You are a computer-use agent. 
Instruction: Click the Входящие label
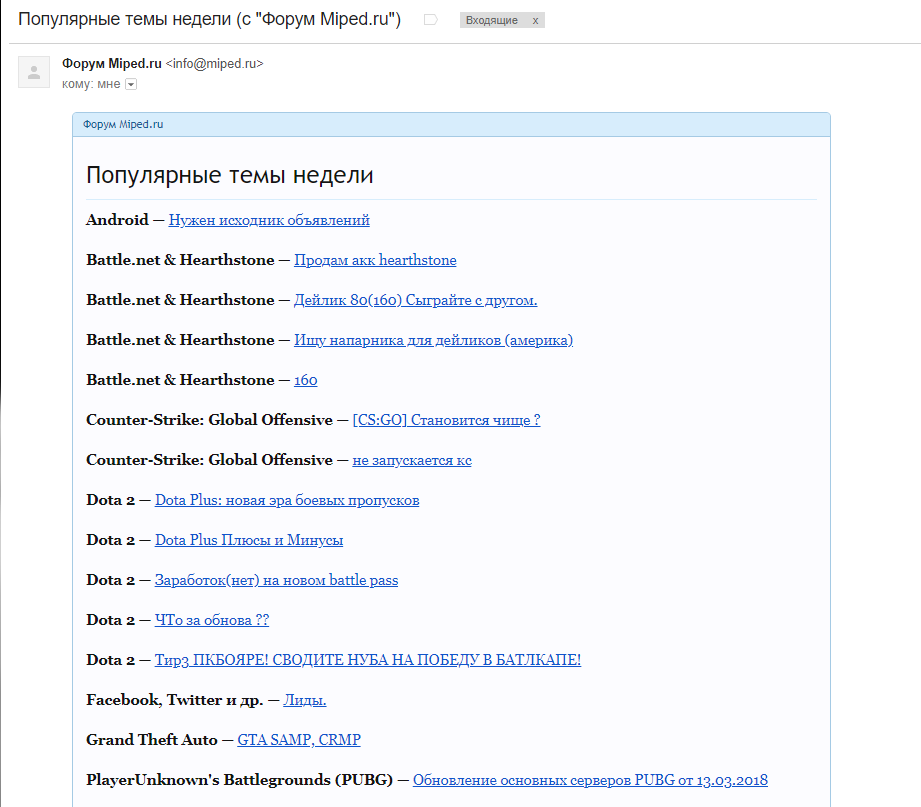coord(492,21)
